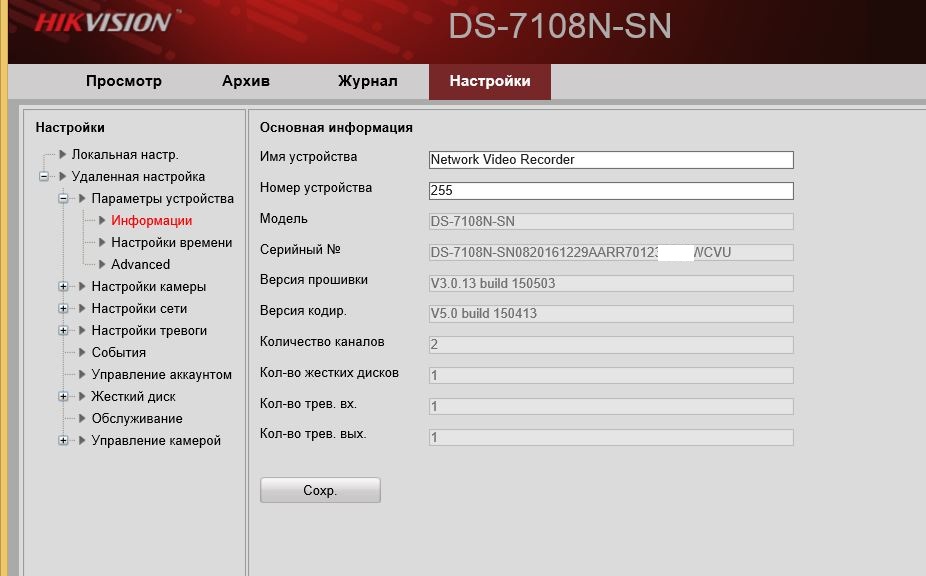Expand the Настройки камеры node
The image size is (926, 576).
[x=63, y=287]
